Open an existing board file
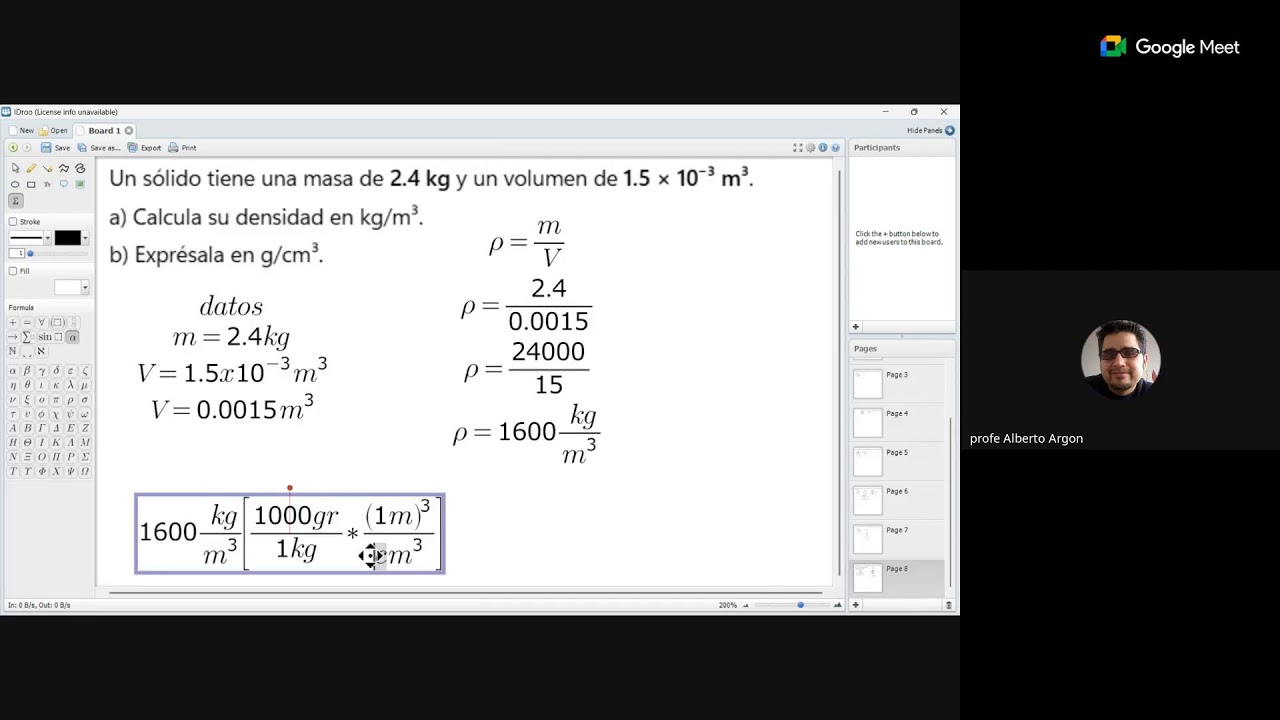Image resolution: width=1280 pixels, height=720 pixels. coord(53,131)
